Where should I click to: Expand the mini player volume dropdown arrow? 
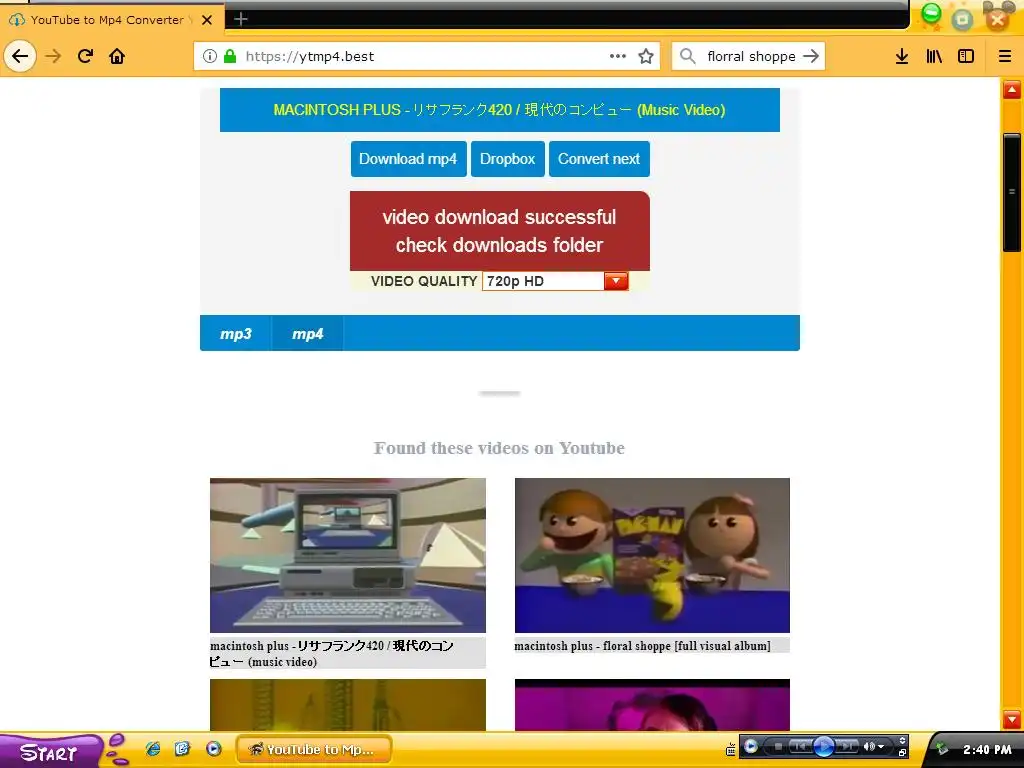(x=881, y=746)
